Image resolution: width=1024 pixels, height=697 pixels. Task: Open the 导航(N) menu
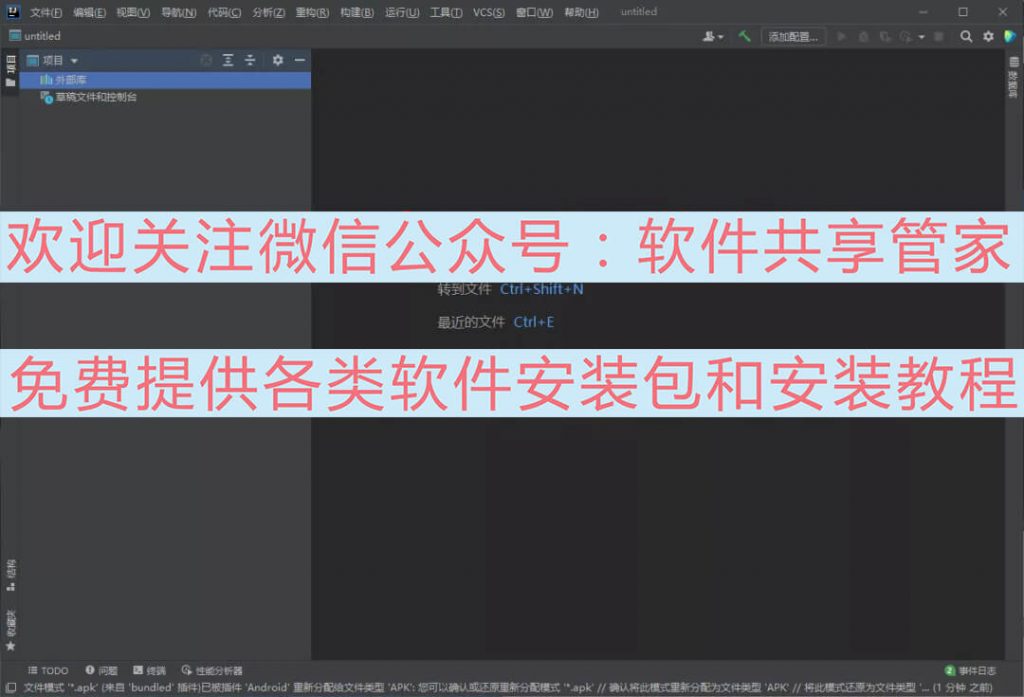[x=178, y=12]
